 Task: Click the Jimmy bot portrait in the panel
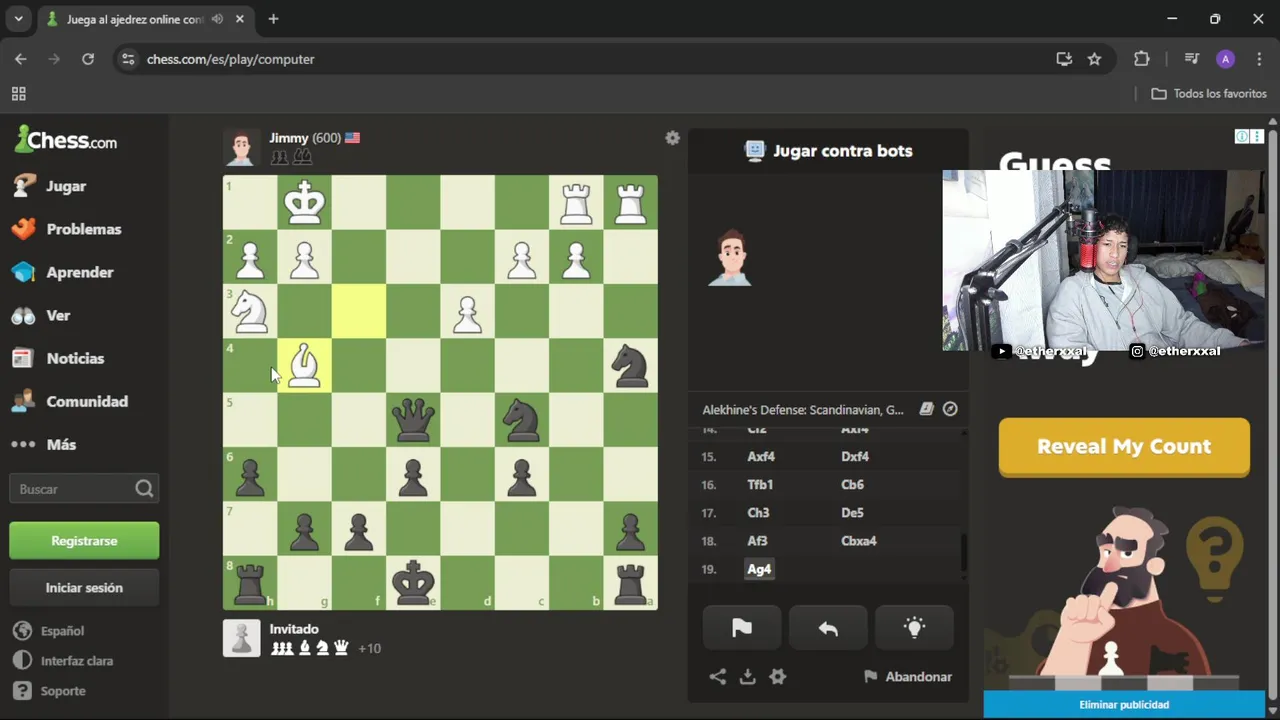click(x=729, y=257)
